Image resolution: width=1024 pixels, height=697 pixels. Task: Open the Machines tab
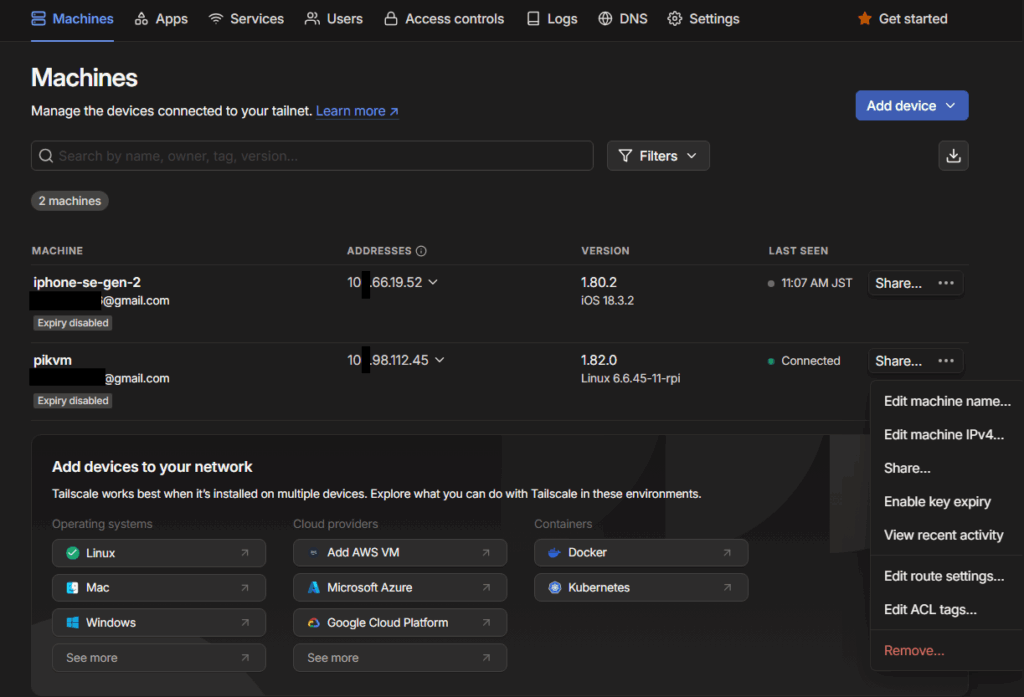coord(72,19)
